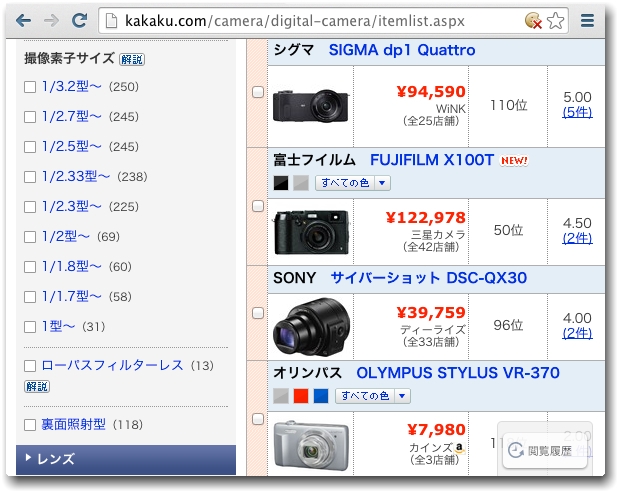The height and width of the screenshot is (493, 619).
Task: Open the browser hamburger menu
Action: point(587,21)
